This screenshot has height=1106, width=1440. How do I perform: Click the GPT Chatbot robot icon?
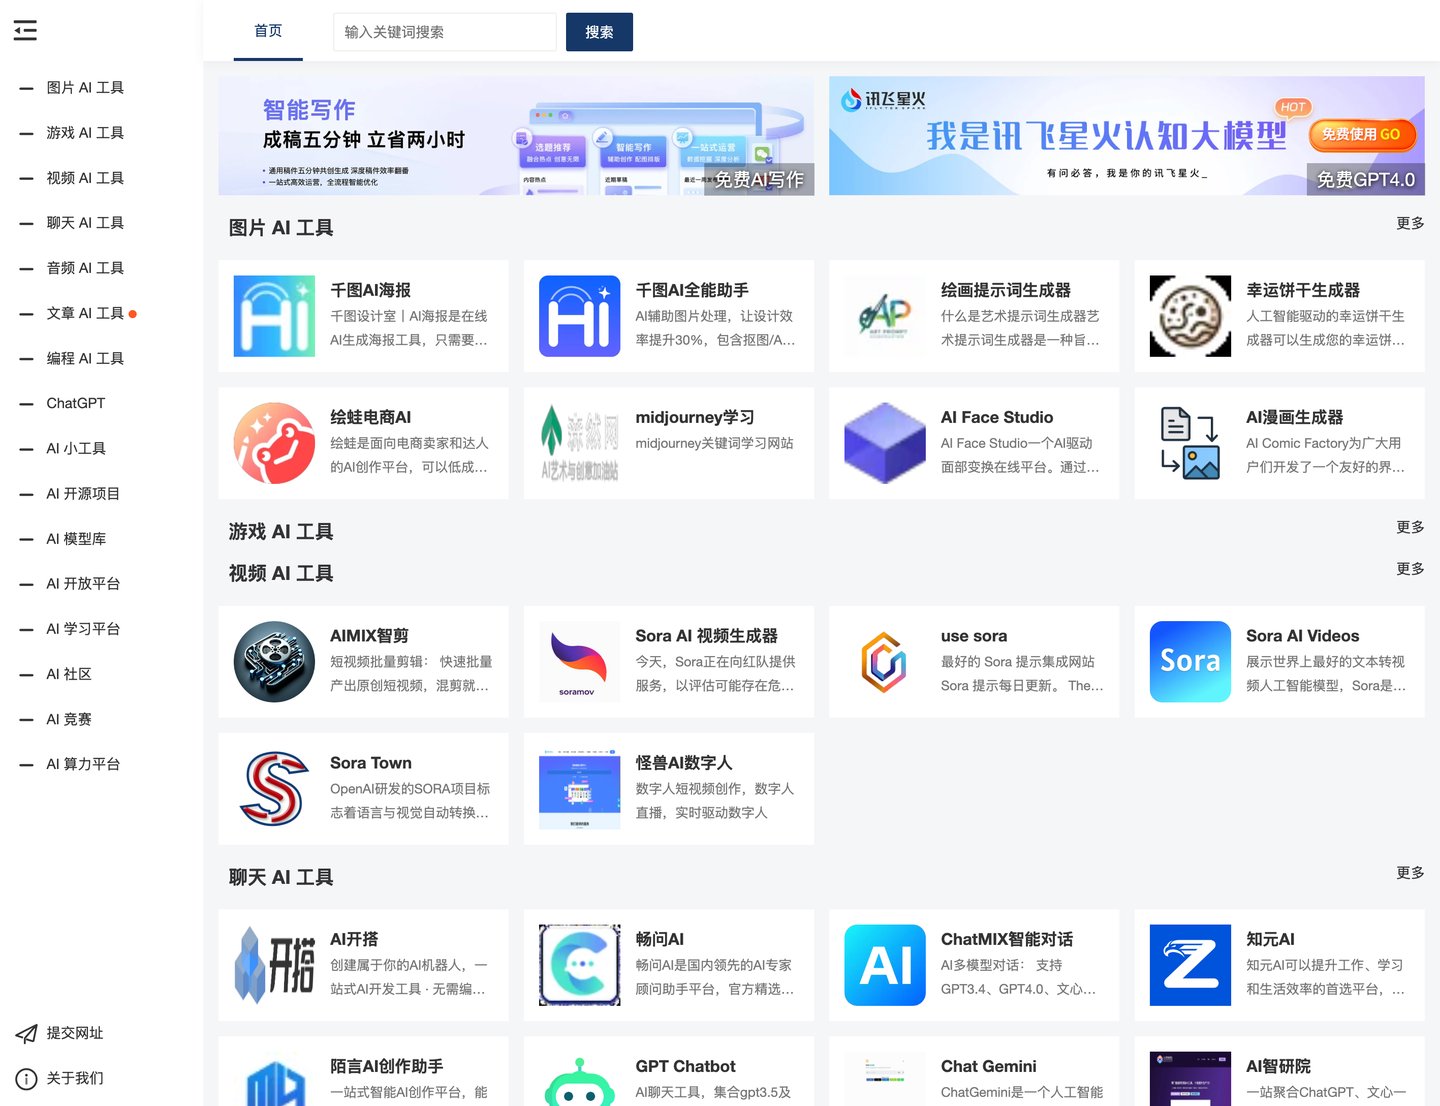[579, 1080]
